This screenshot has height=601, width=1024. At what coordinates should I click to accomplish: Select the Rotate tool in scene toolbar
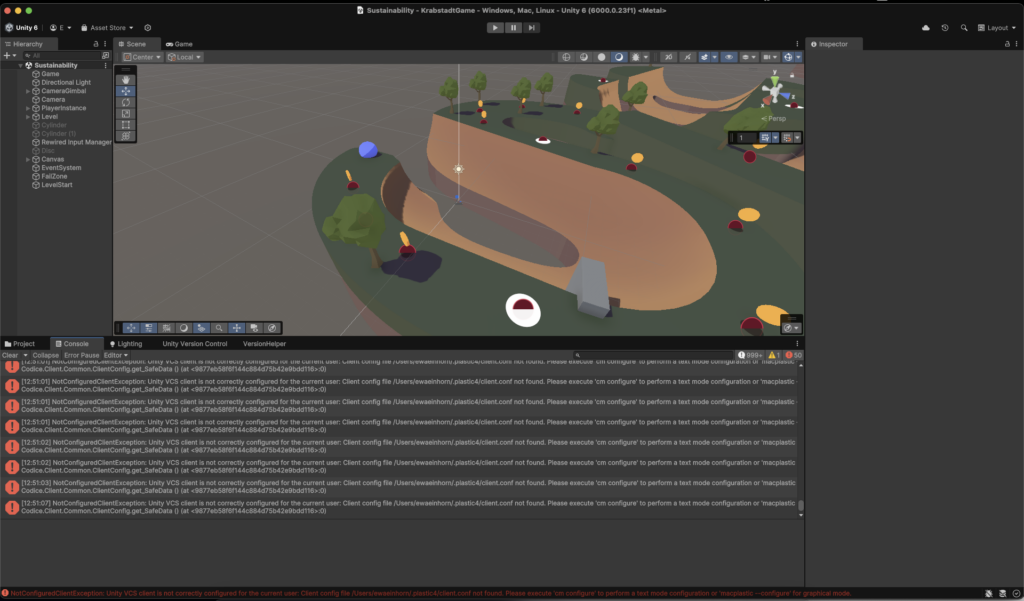click(125, 102)
